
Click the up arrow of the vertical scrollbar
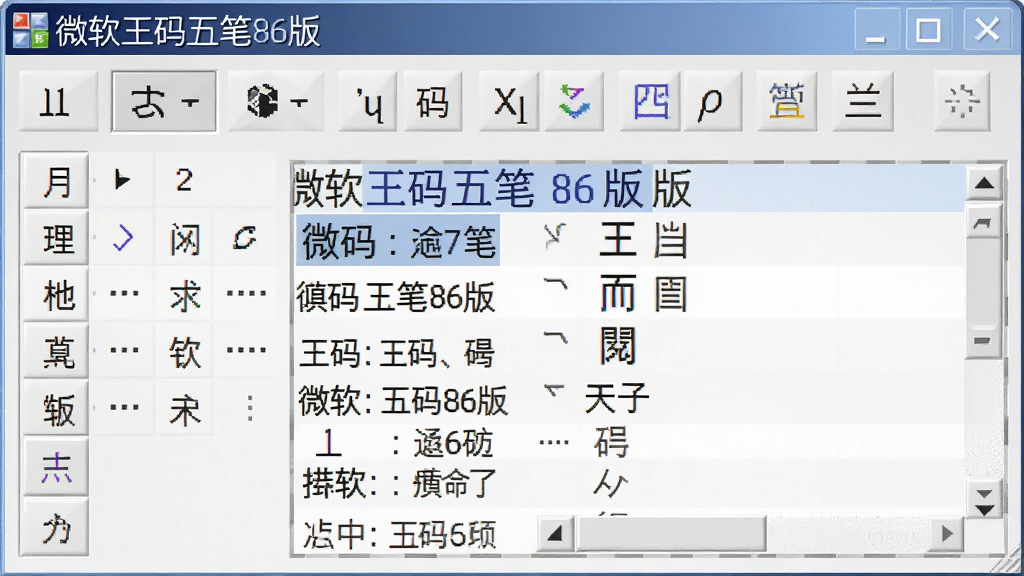pyautogui.click(x=984, y=184)
